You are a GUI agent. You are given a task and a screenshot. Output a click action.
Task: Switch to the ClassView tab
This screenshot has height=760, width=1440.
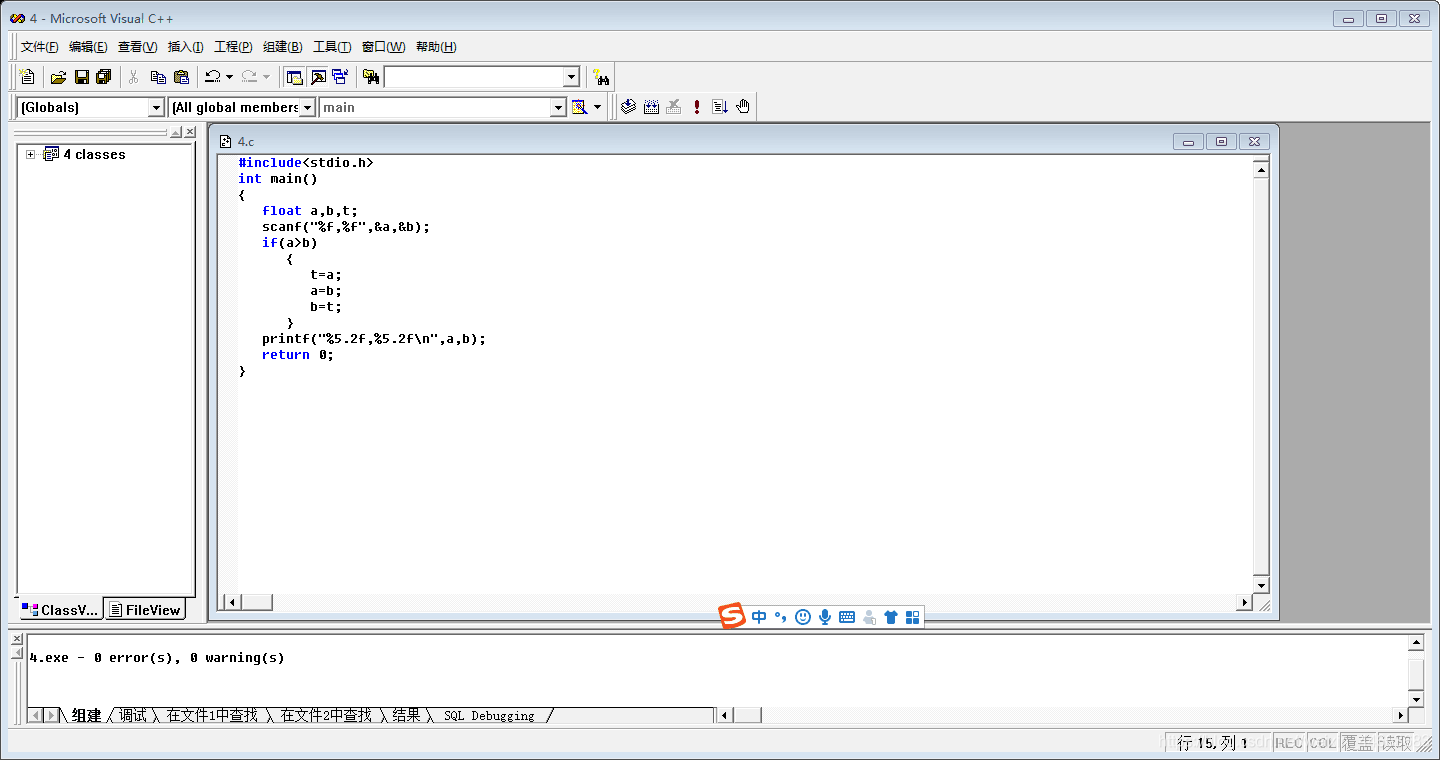point(60,610)
